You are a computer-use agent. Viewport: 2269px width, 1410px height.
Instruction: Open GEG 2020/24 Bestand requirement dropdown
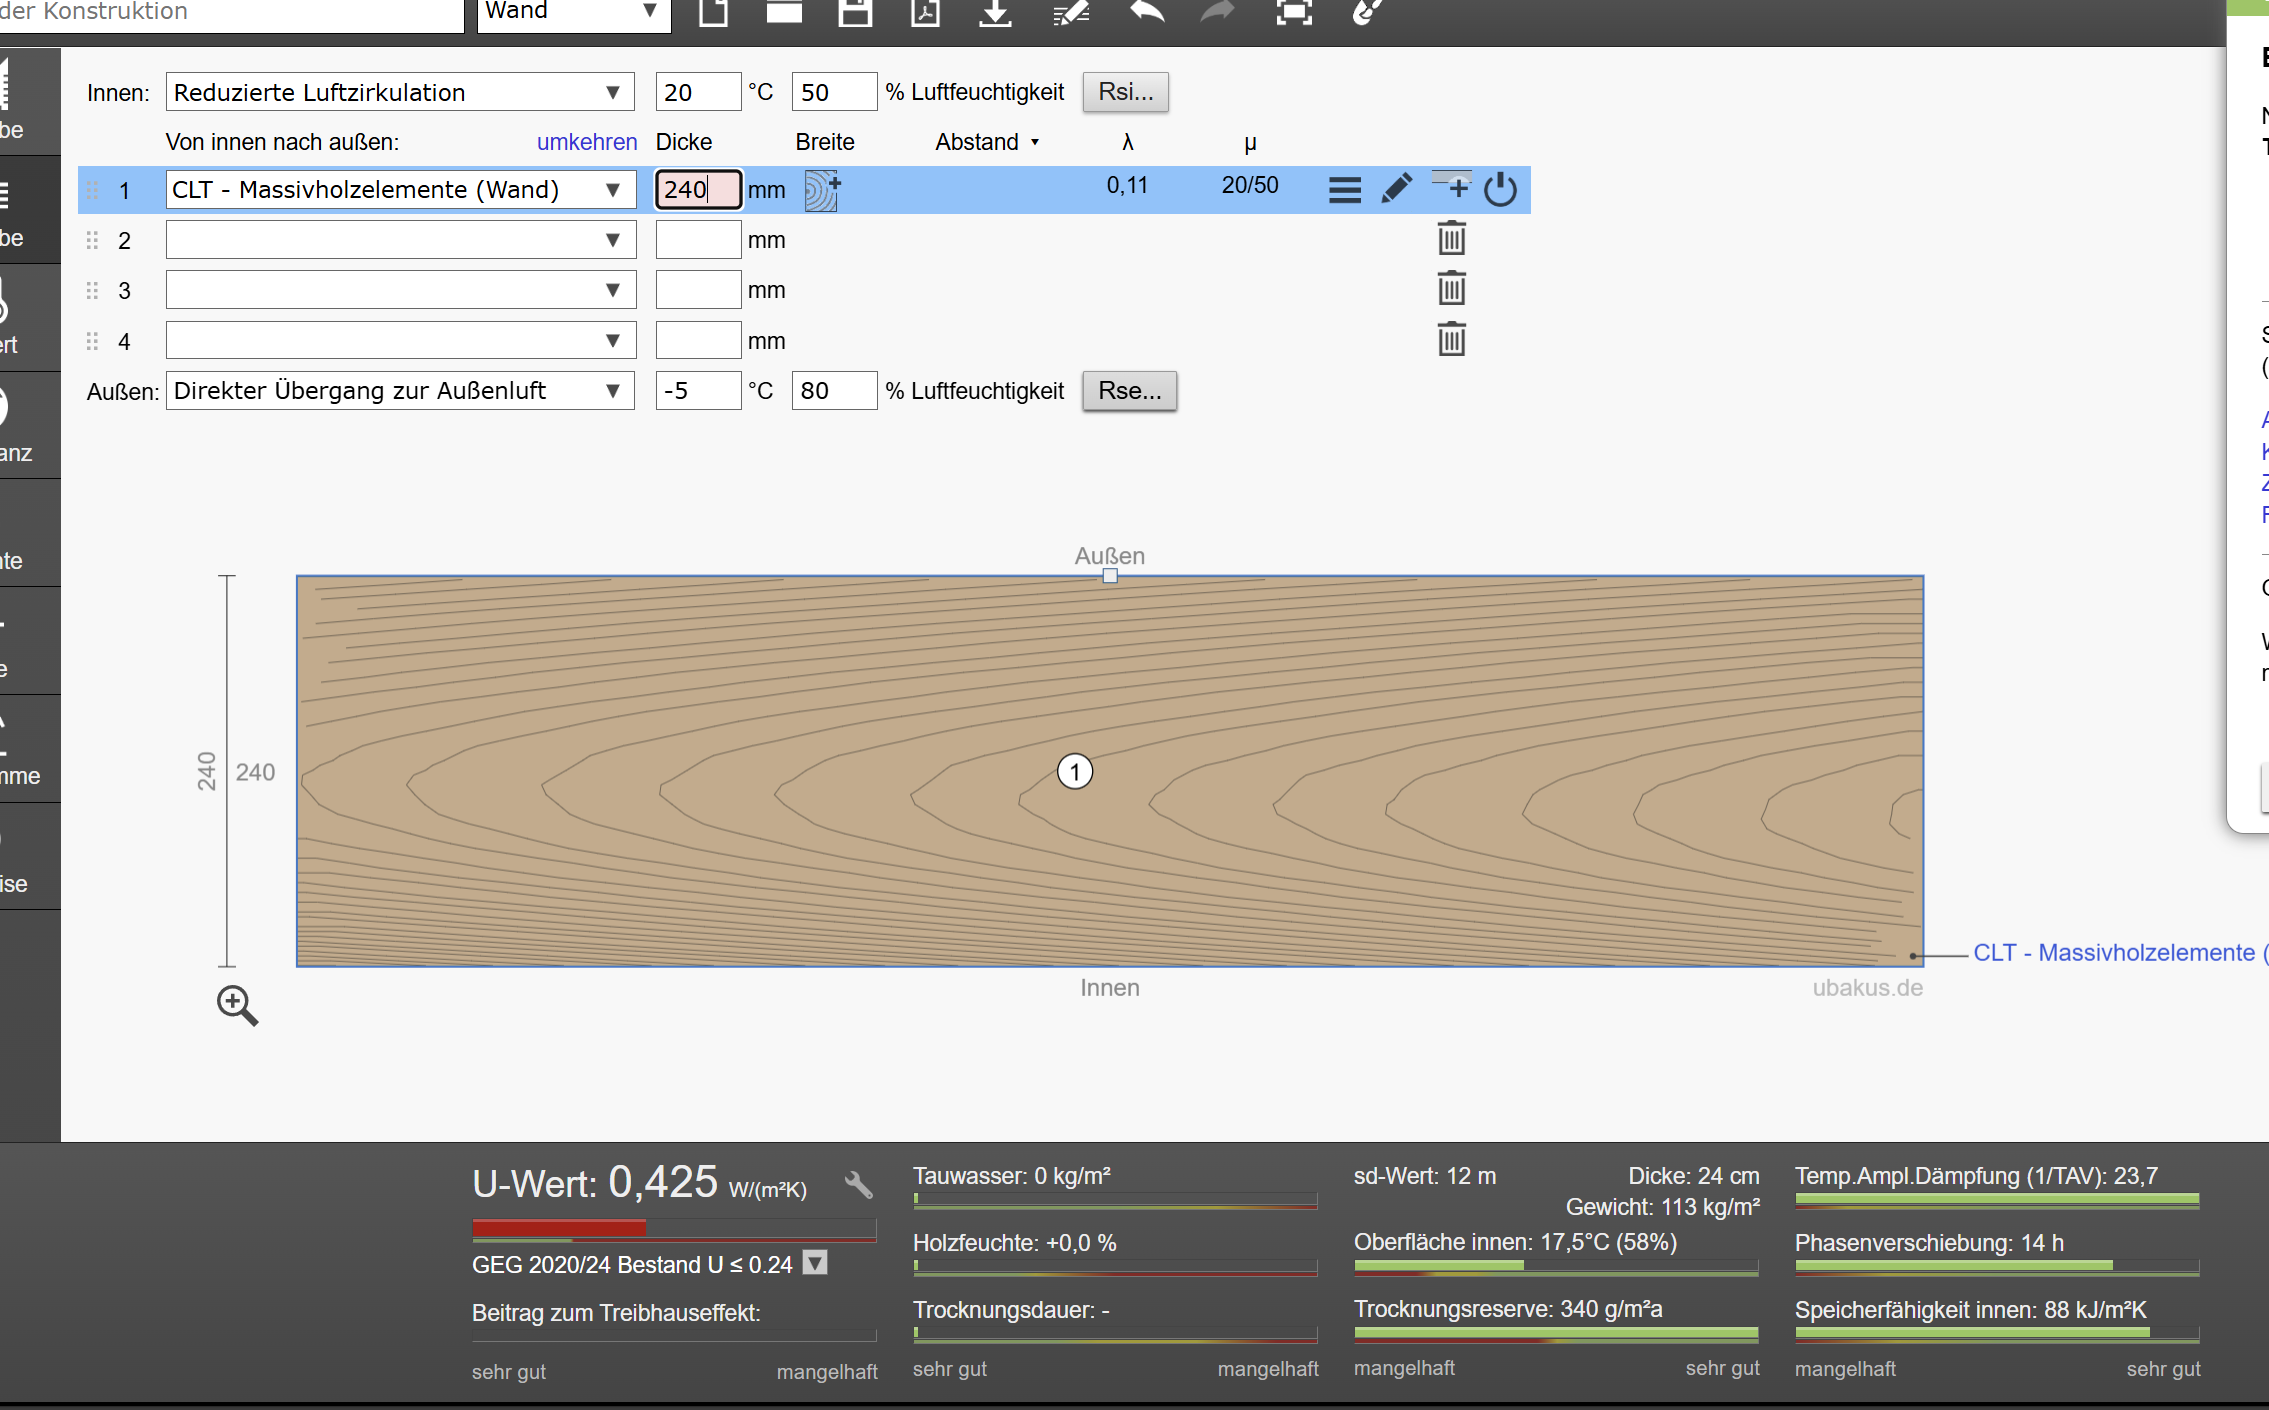tap(816, 1263)
